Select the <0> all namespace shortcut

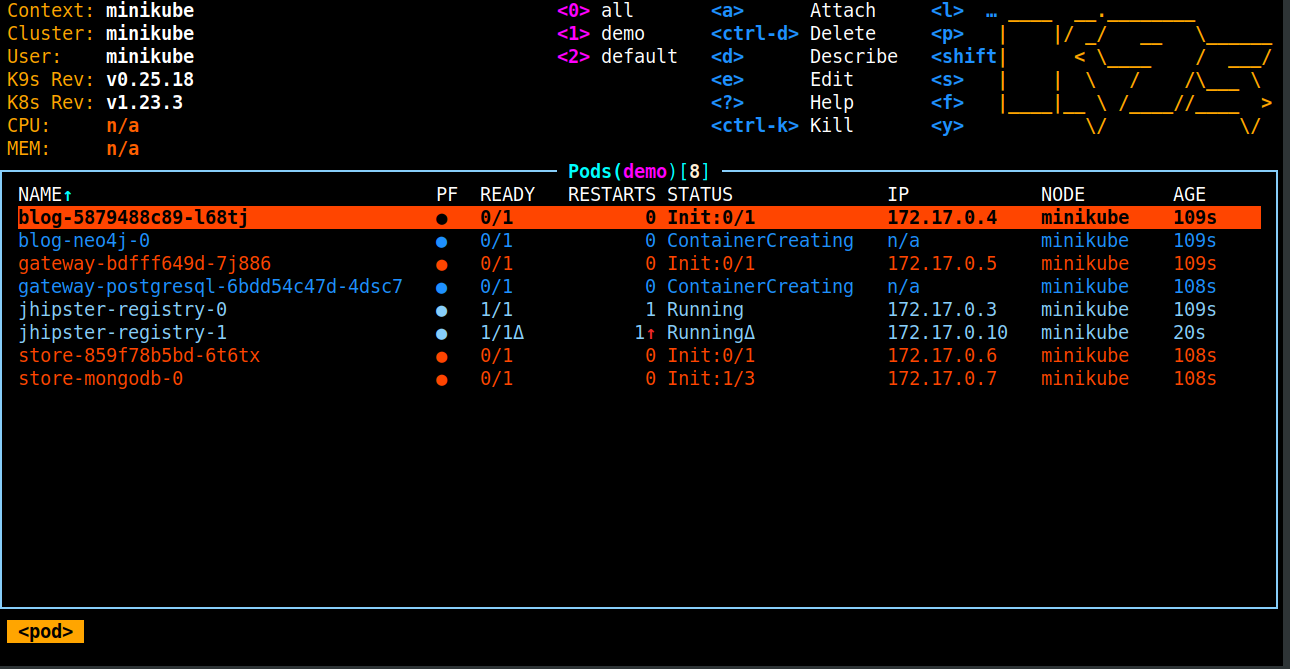[x=600, y=11]
